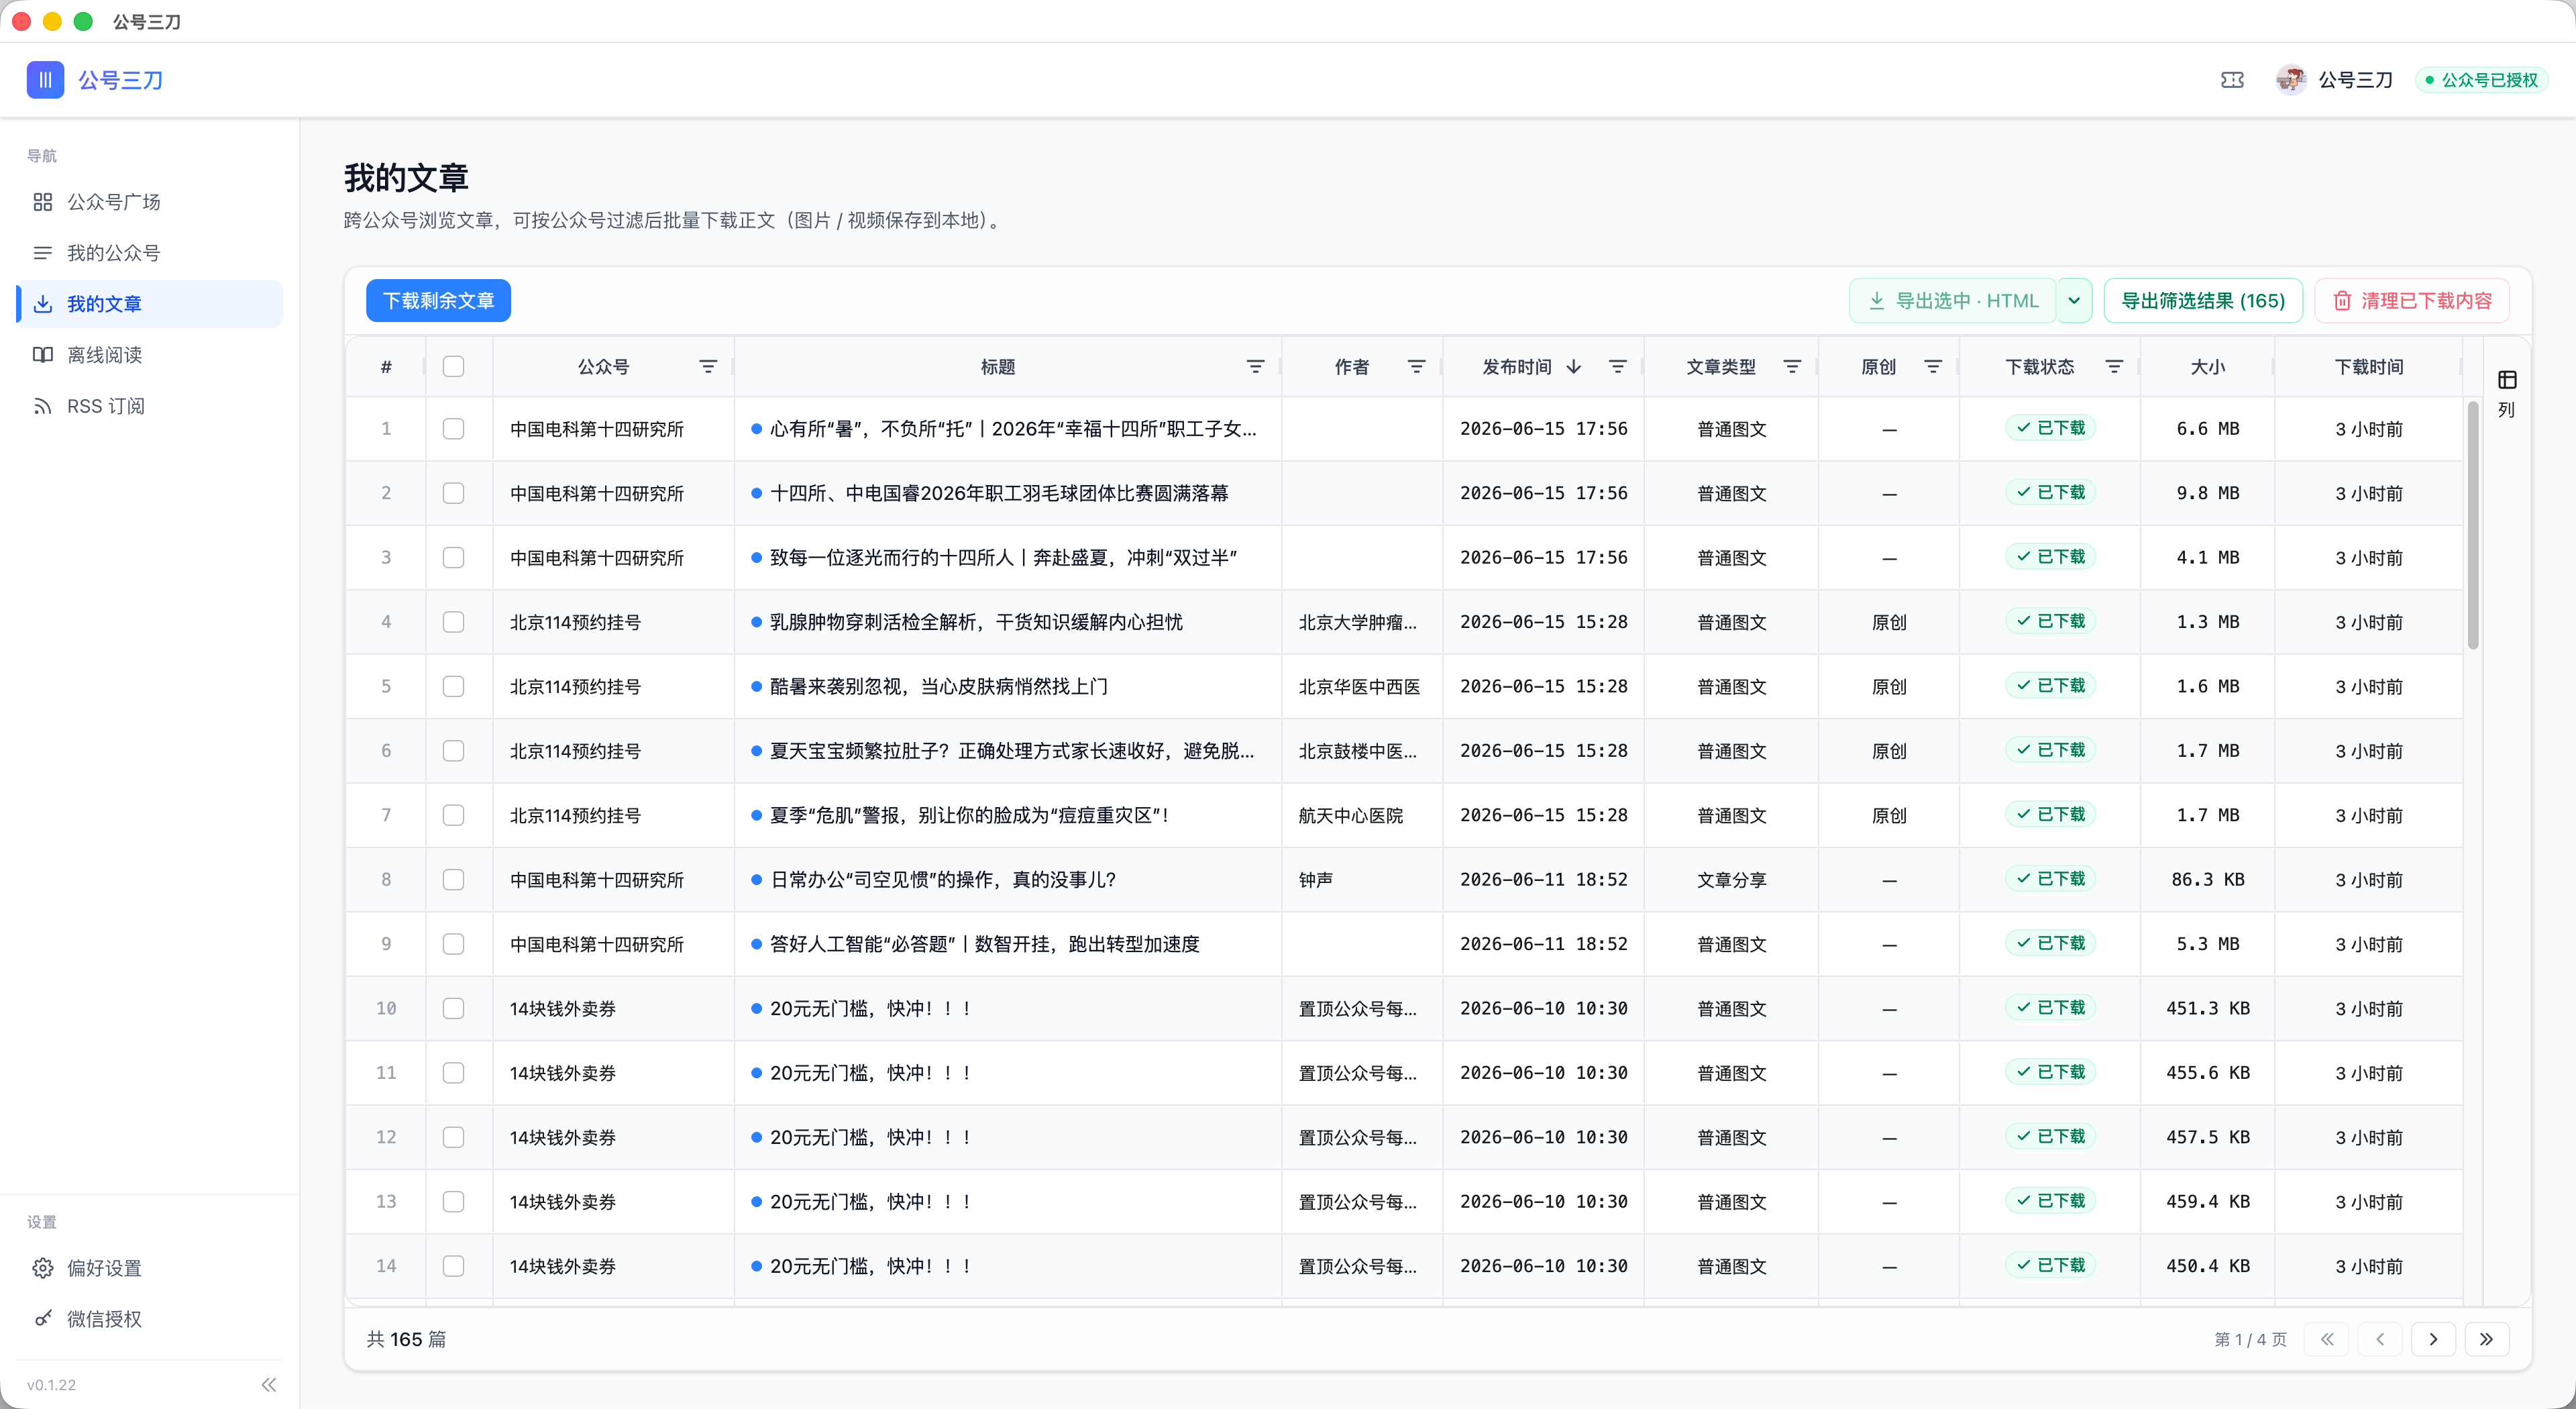This screenshot has width=2576, height=1409.
Task: Open the 公号三刀 user avatar
Action: pyautogui.click(x=2290, y=80)
